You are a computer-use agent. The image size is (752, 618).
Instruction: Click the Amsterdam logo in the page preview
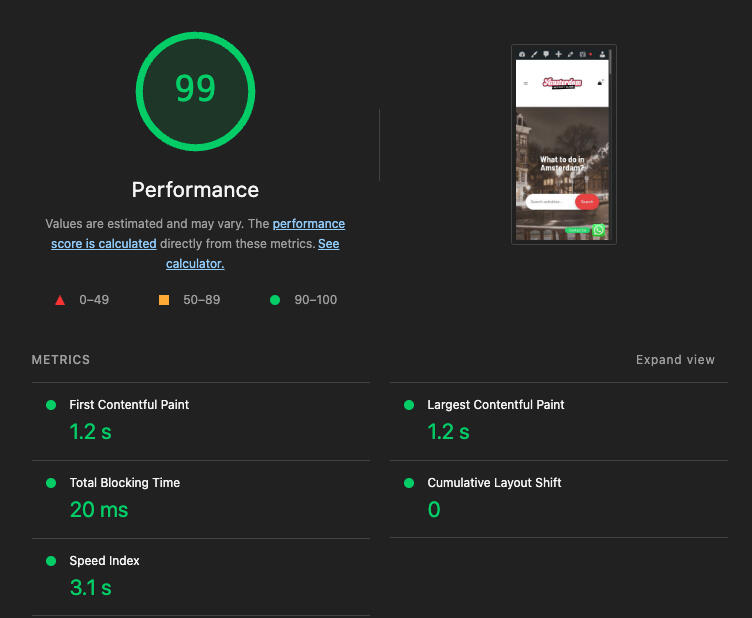(562, 83)
